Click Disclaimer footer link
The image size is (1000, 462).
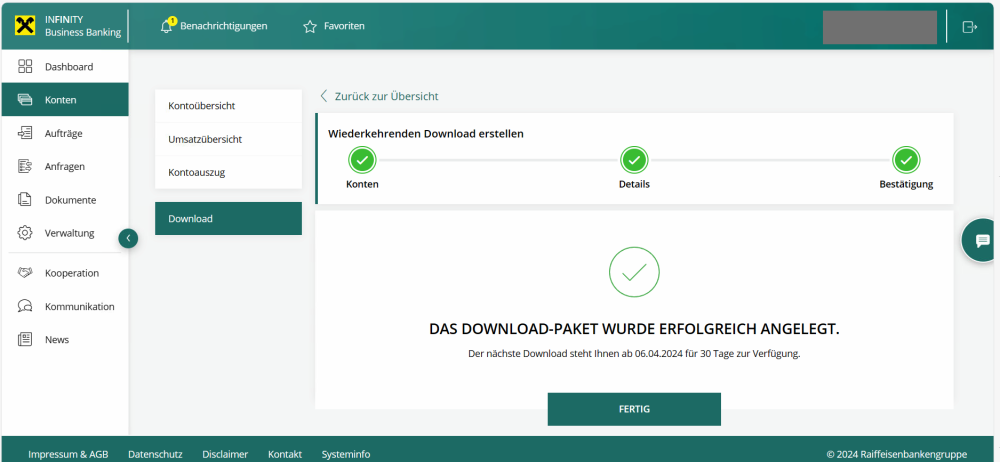click(x=225, y=454)
